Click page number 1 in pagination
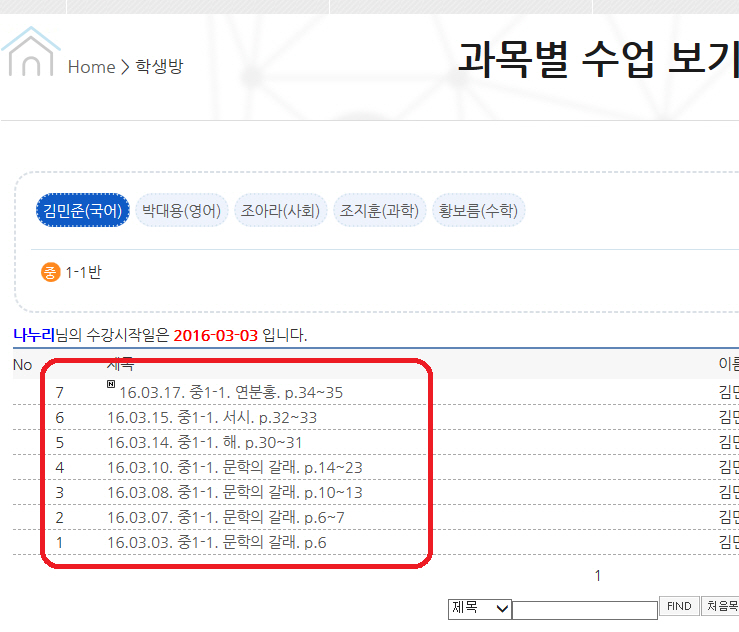 598,575
